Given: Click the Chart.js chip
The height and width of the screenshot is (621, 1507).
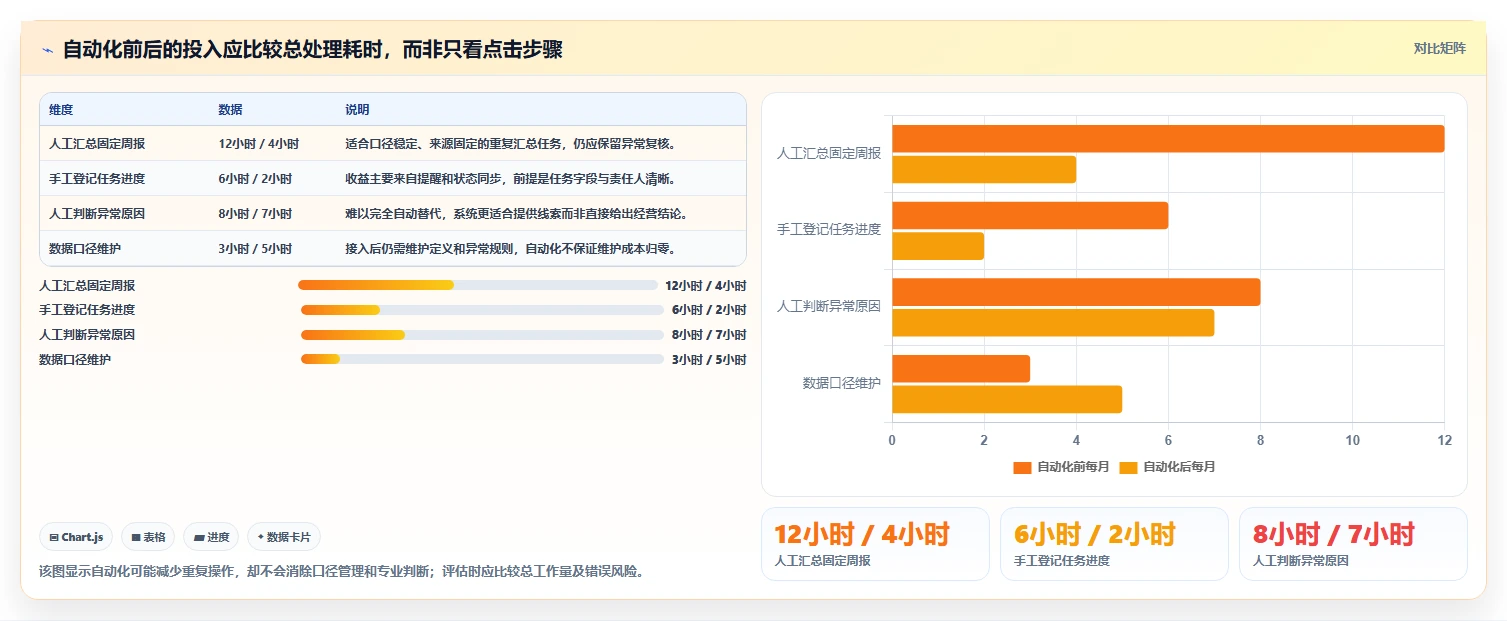Looking at the screenshot, I should tap(77, 537).
